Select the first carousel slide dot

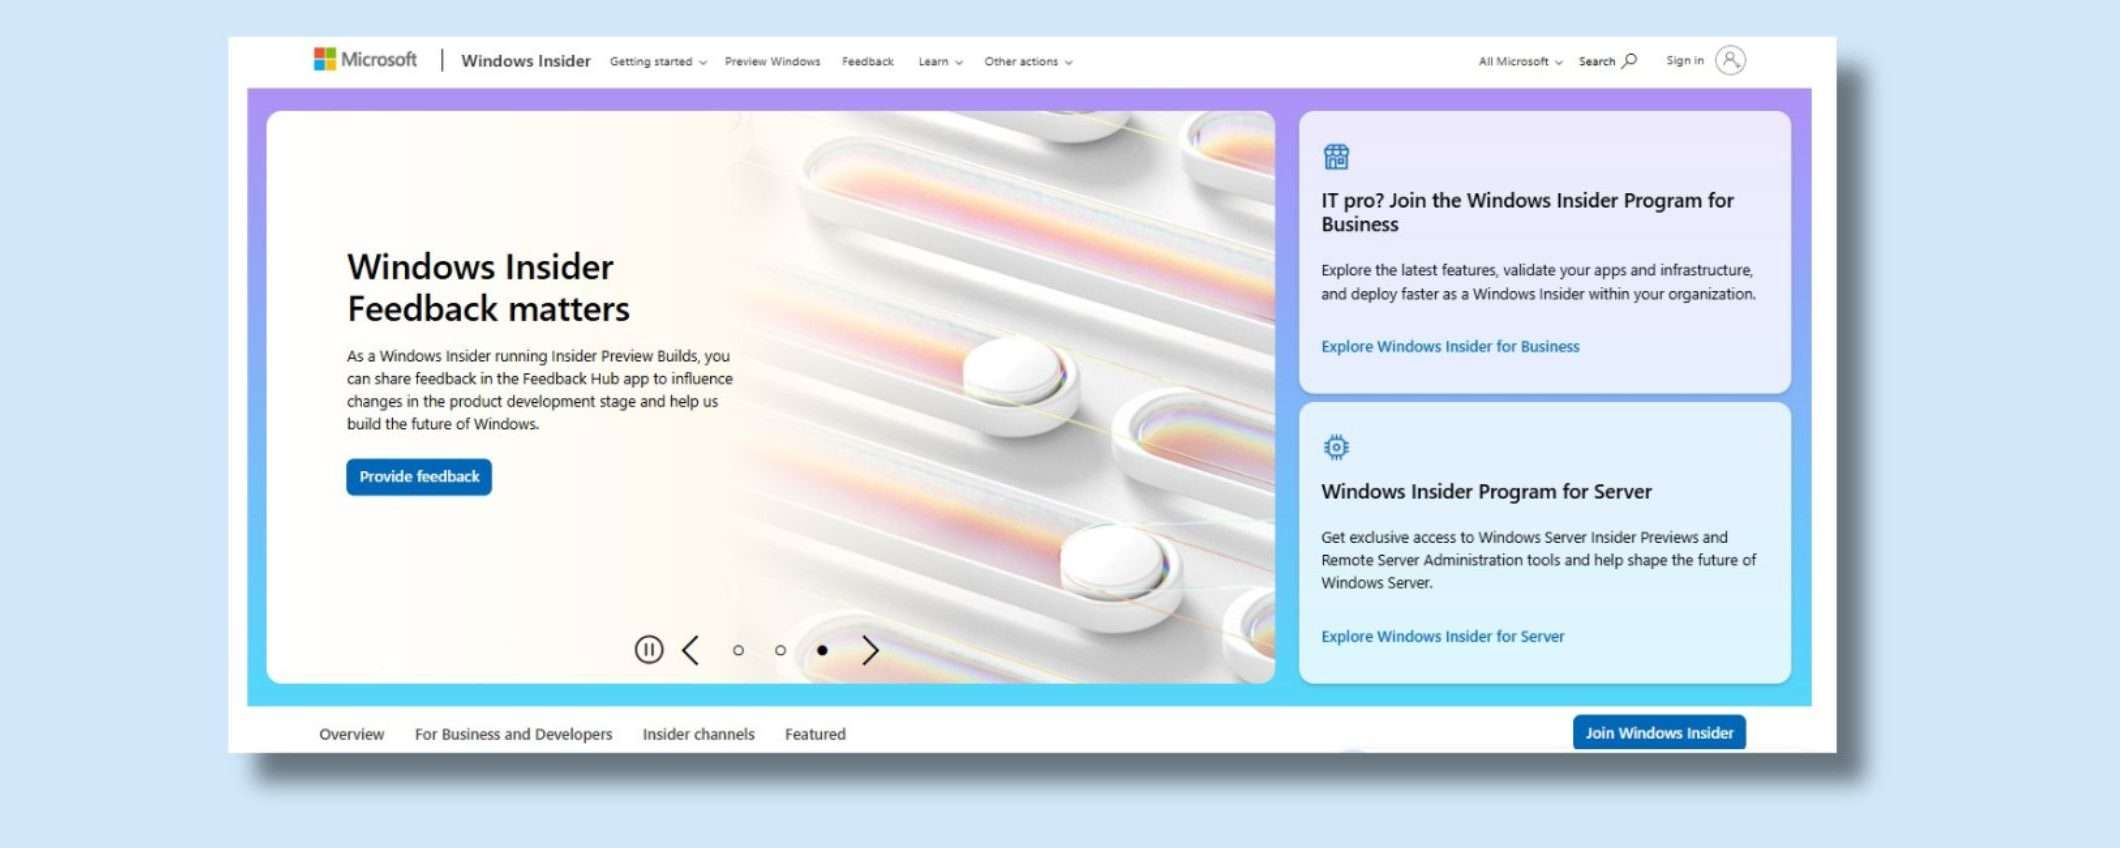738,650
